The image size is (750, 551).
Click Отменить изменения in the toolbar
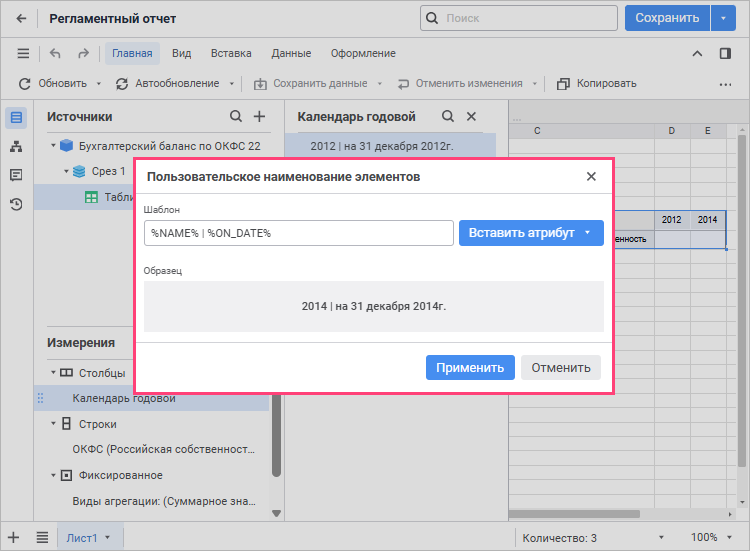(460, 84)
